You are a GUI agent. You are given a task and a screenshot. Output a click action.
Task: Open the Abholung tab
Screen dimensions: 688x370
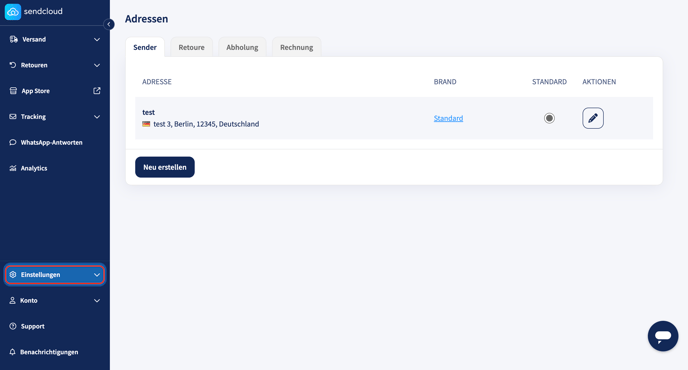click(x=242, y=47)
